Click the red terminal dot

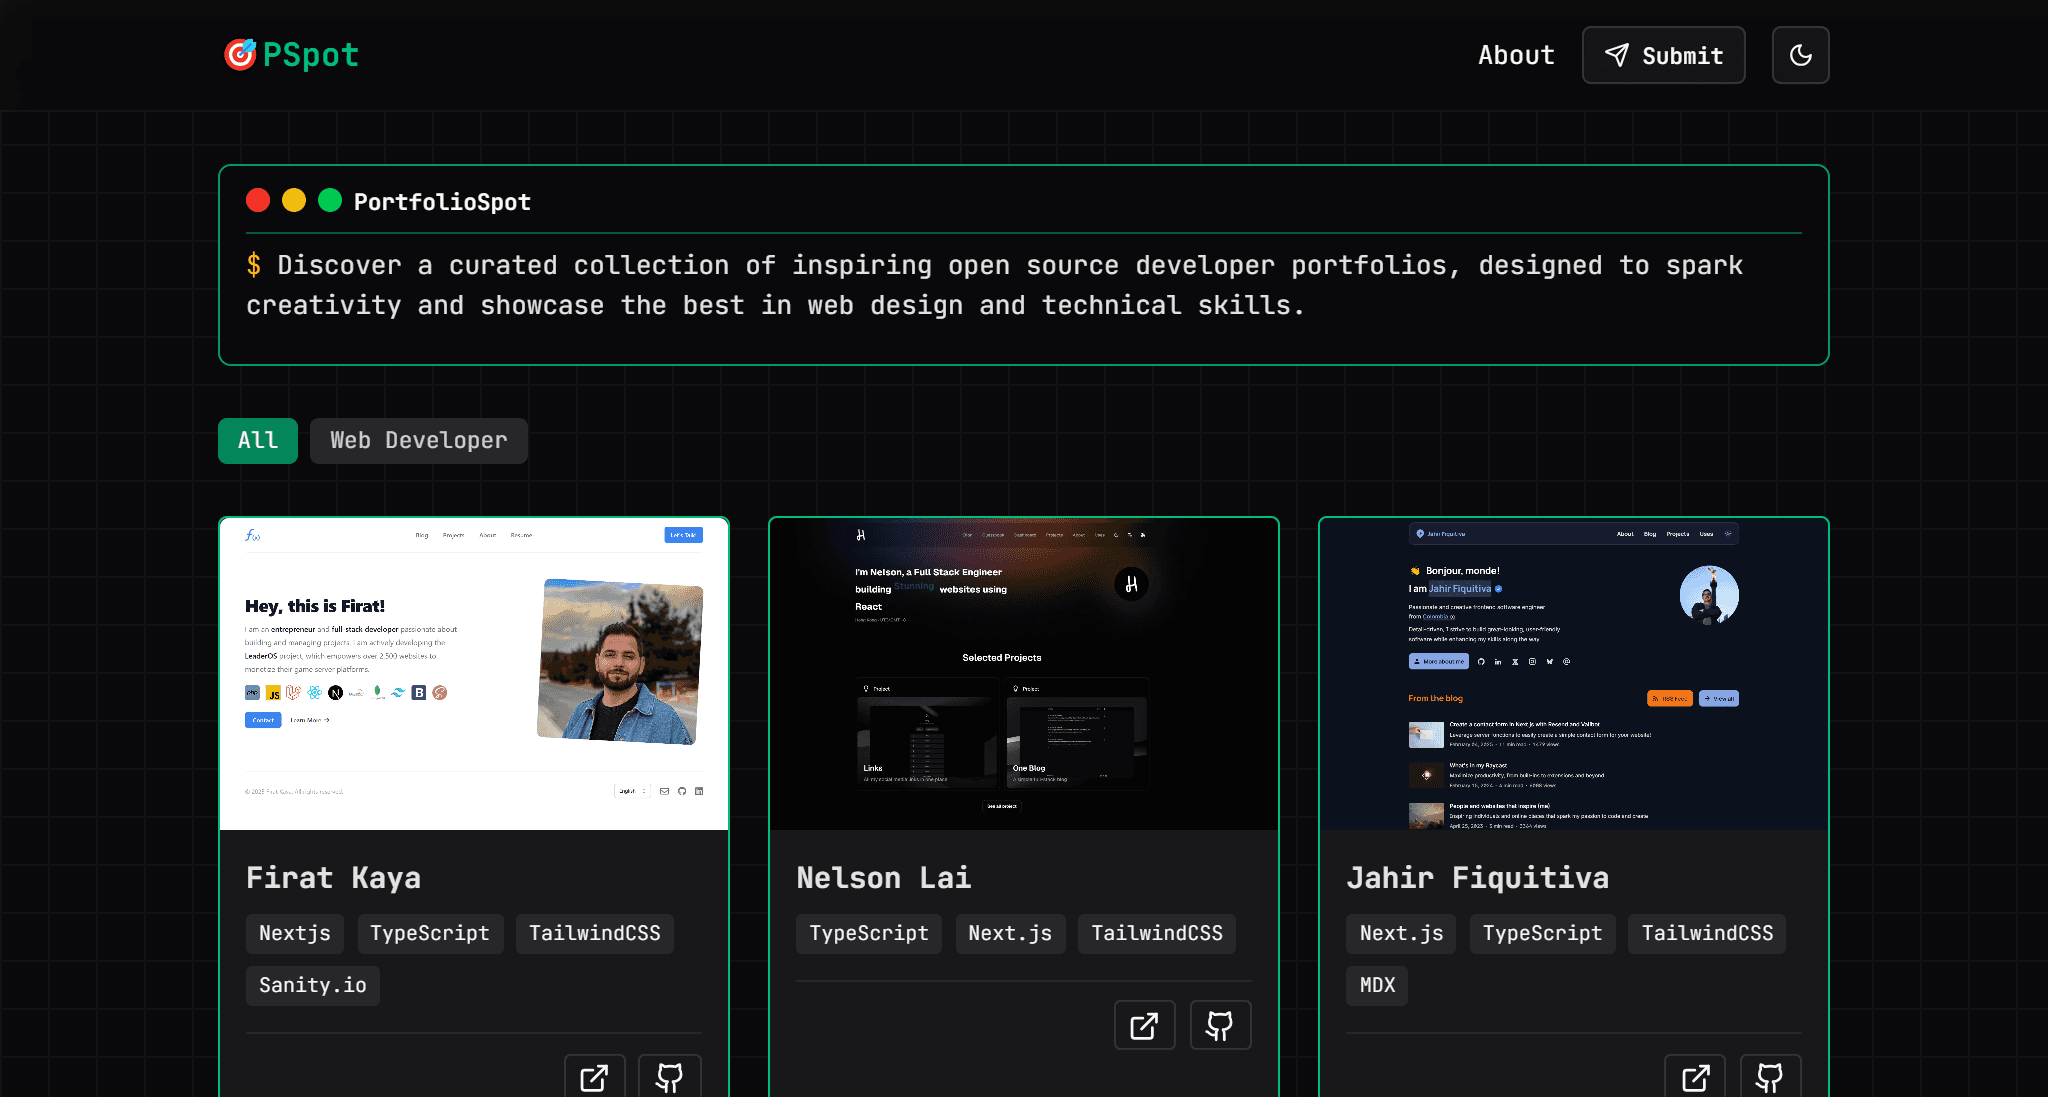(258, 200)
